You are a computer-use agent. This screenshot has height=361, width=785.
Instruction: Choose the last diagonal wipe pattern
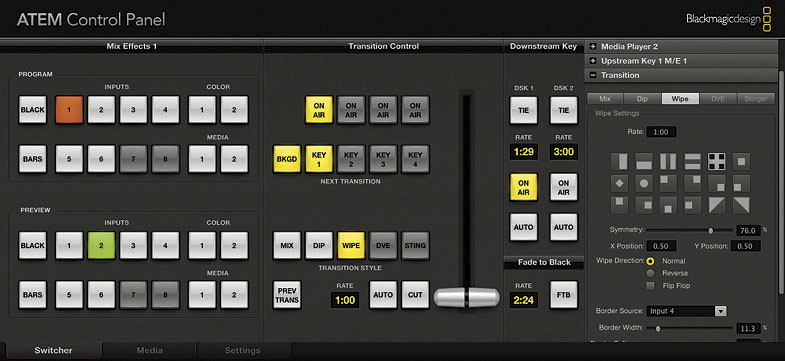pyautogui.click(x=741, y=205)
